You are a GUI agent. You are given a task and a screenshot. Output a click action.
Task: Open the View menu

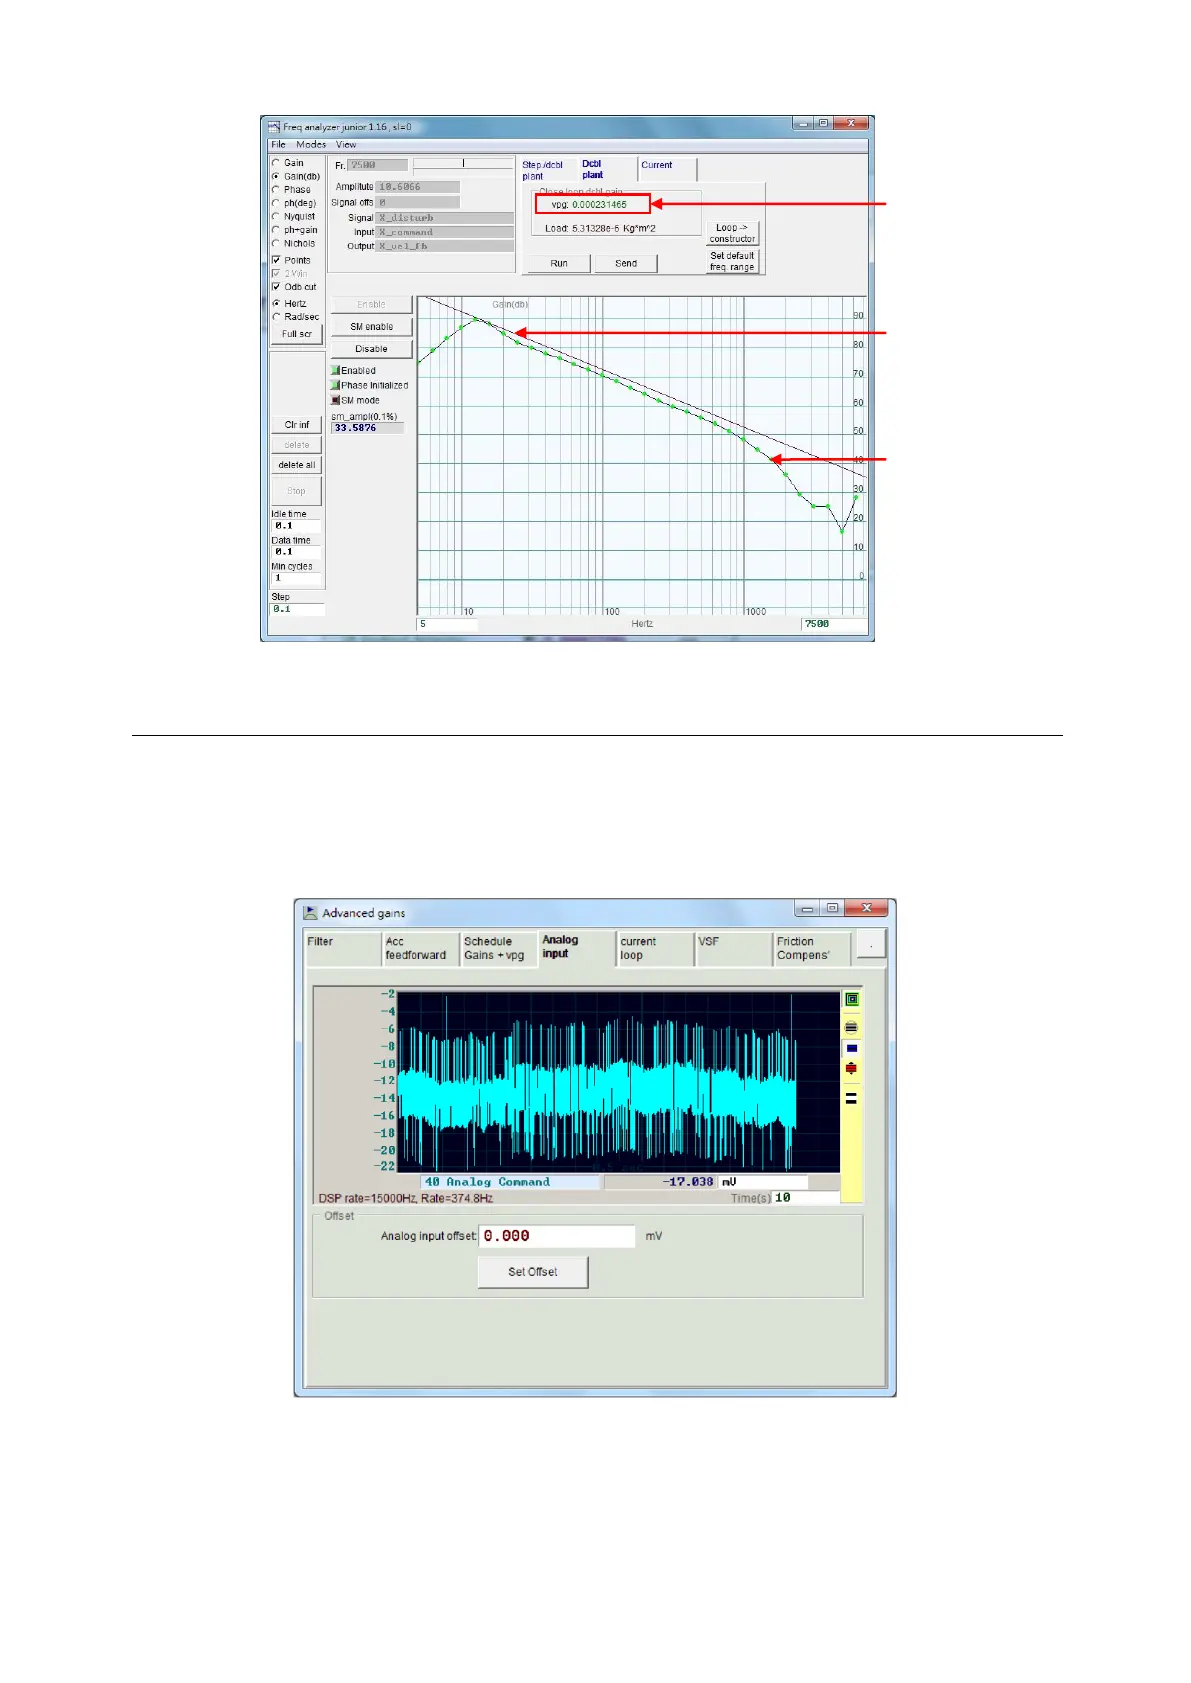(x=346, y=145)
